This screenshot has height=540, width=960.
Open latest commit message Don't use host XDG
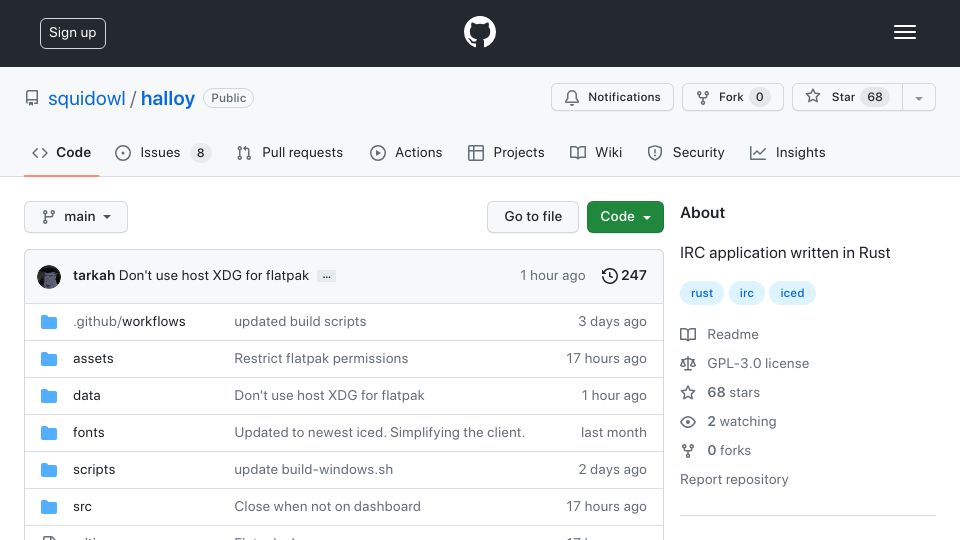point(214,276)
